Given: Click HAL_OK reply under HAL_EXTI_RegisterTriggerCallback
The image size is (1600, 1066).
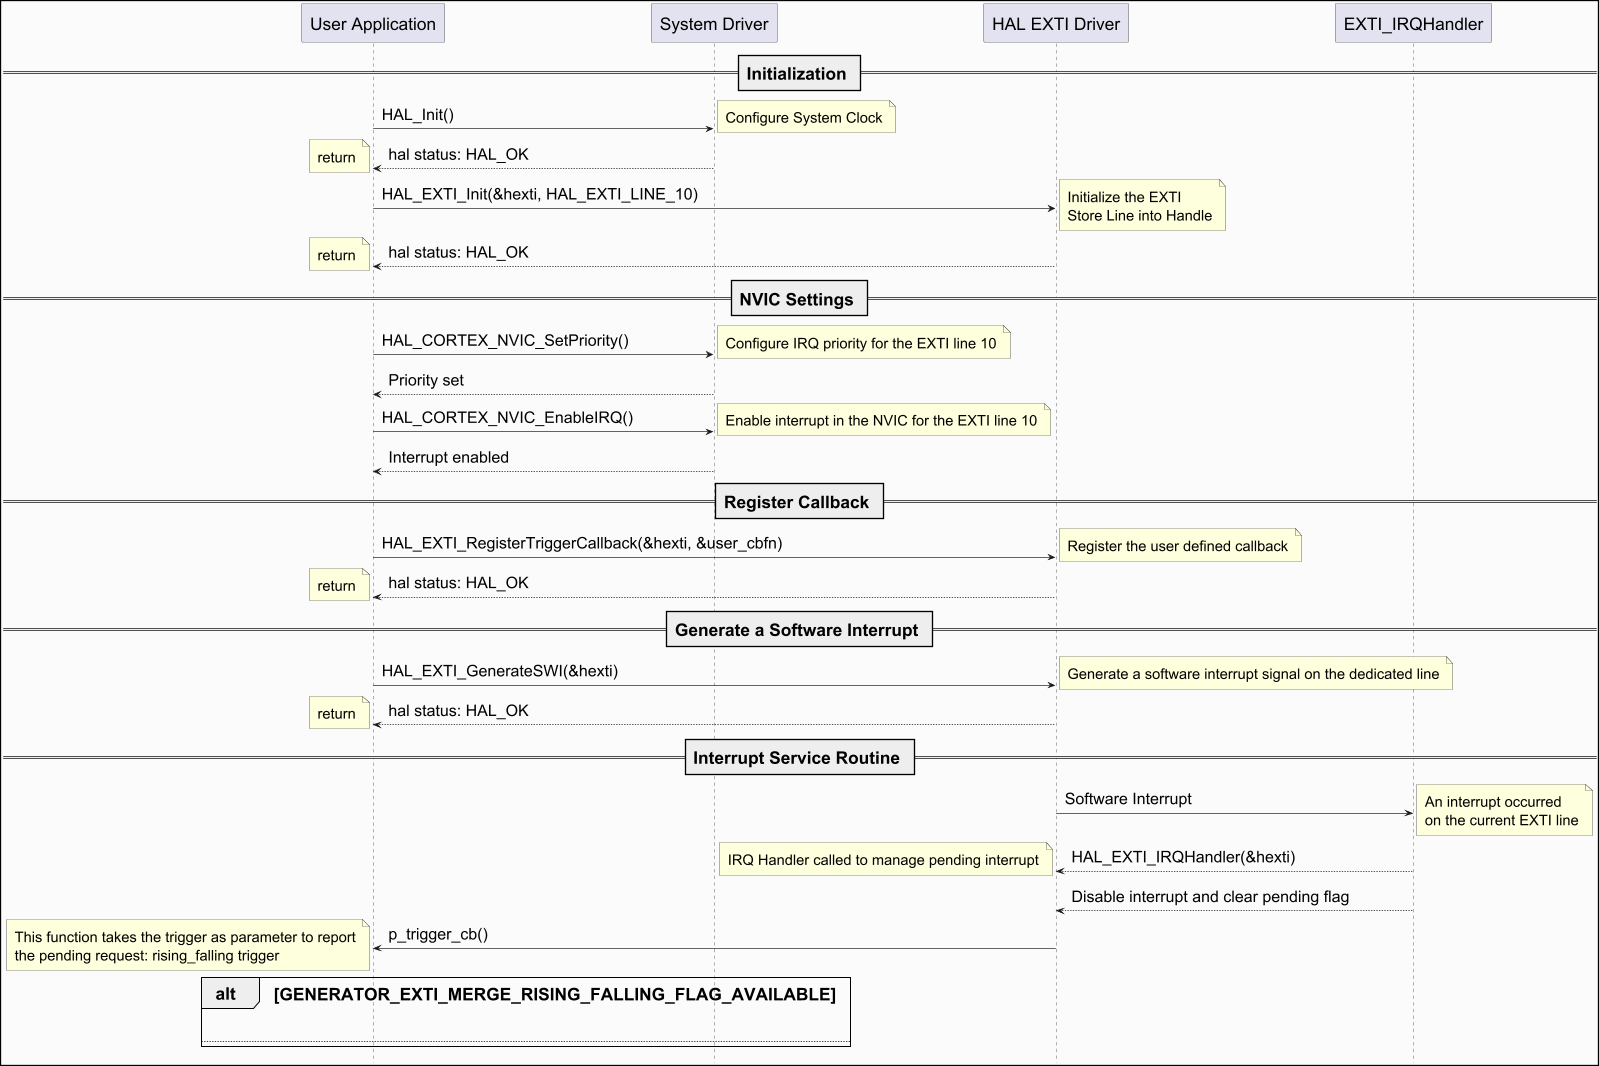Looking at the screenshot, I should coord(458,583).
